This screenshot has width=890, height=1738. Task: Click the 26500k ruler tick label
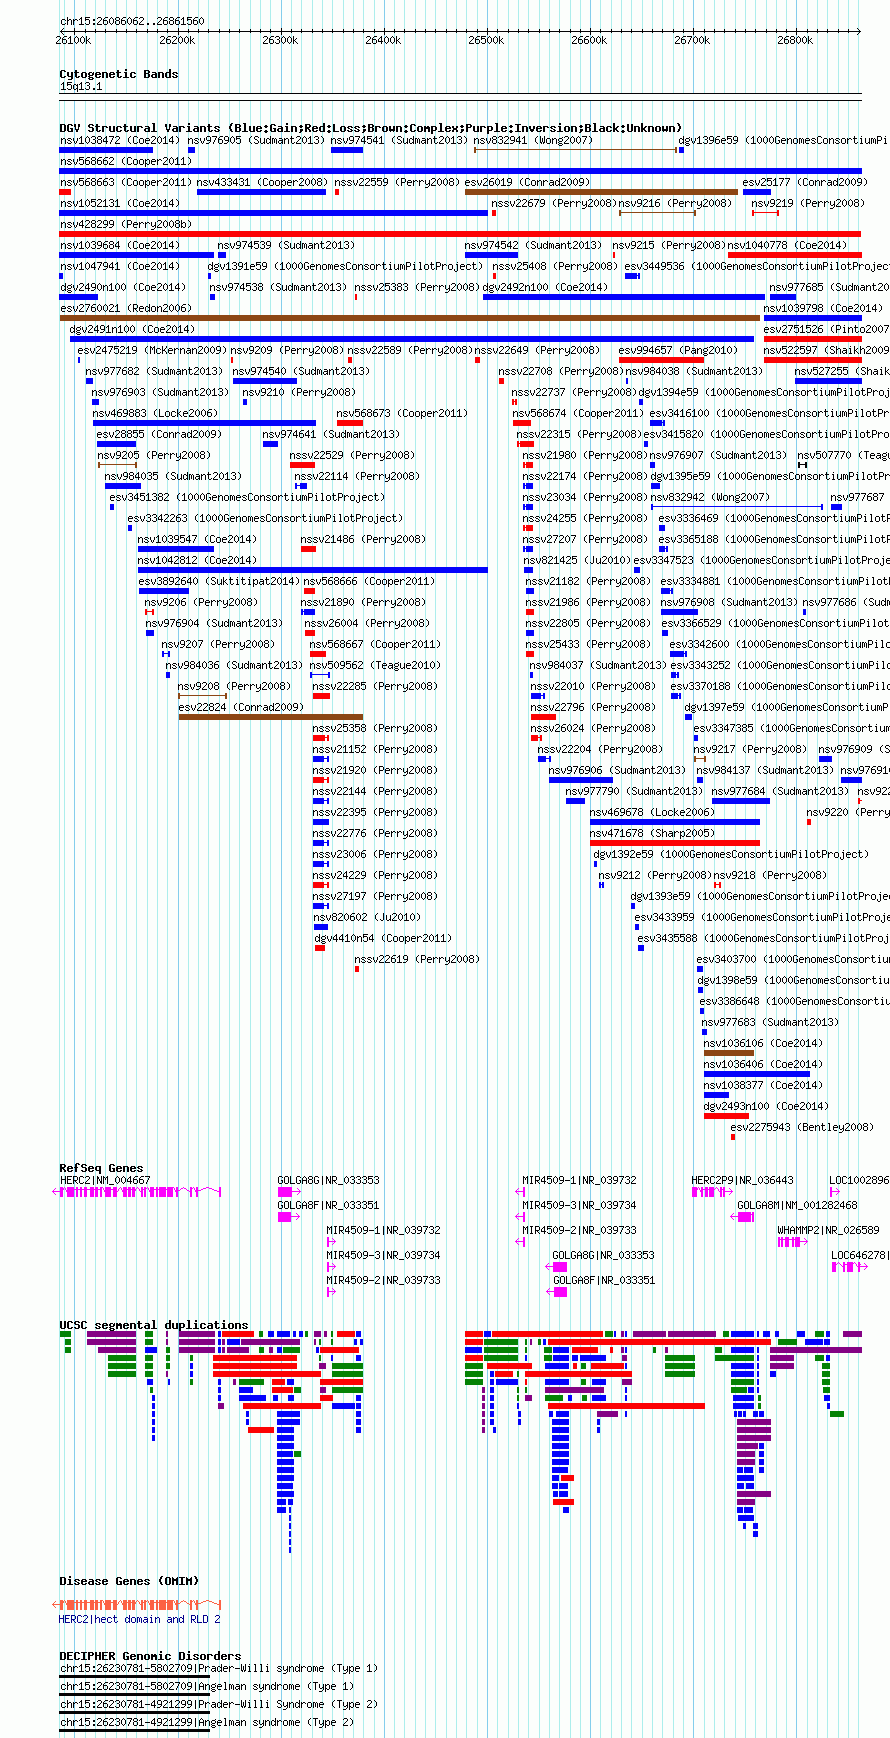click(486, 40)
